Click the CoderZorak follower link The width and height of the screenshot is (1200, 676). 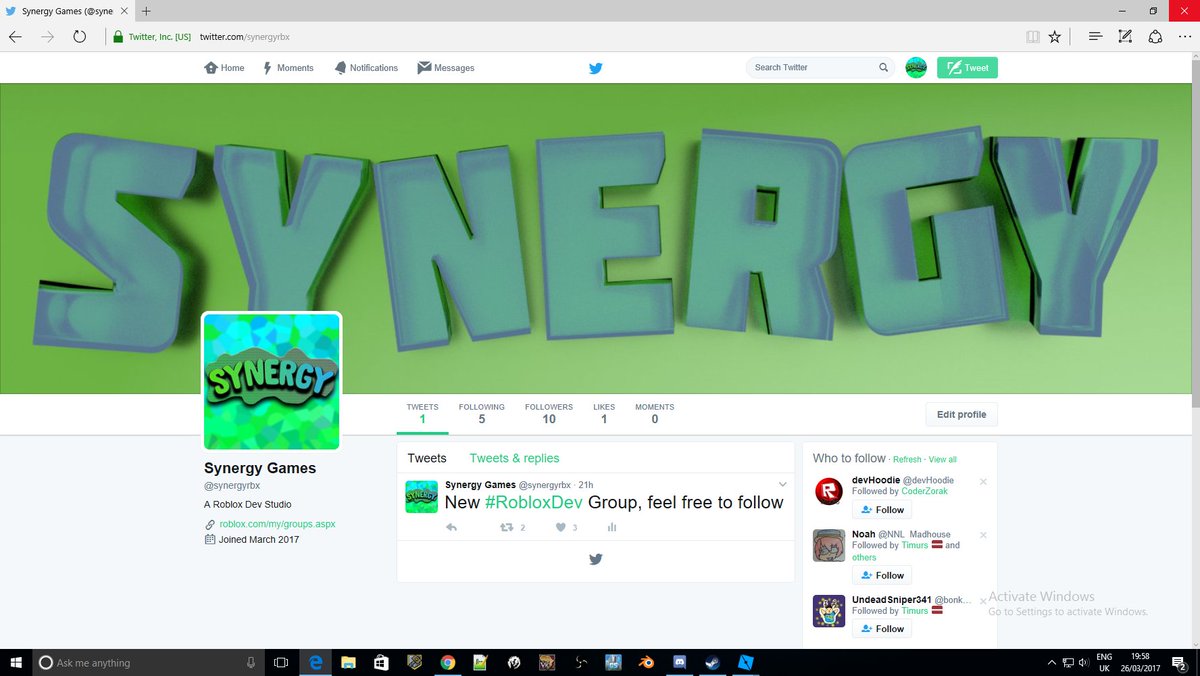[924, 491]
